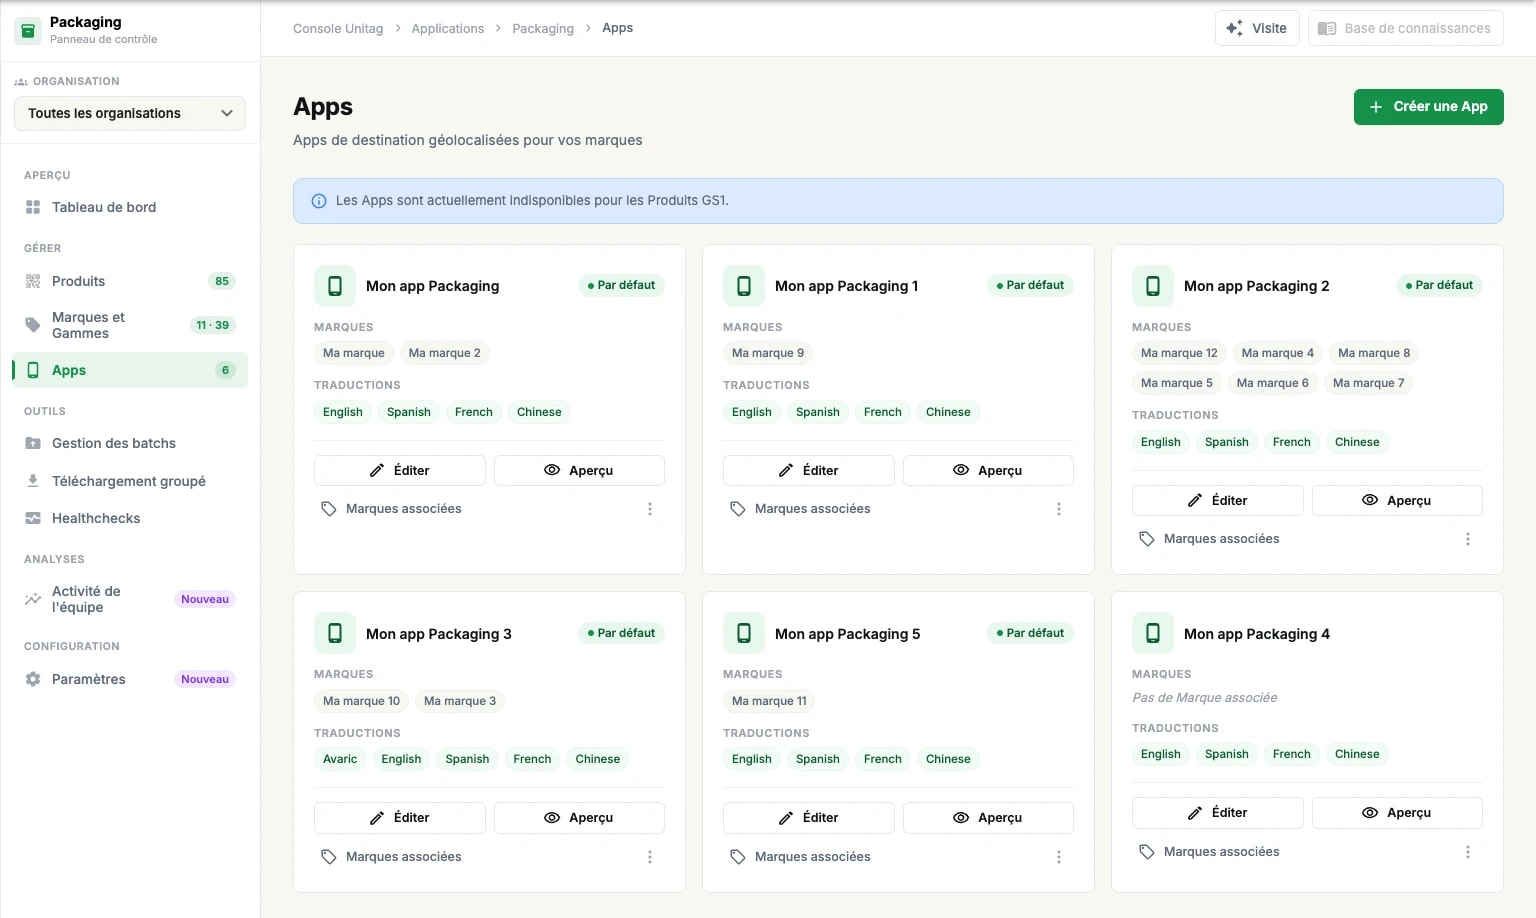Image resolution: width=1536 pixels, height=918 pixels.
Task: Click Pas de Marque associée text
Action: click(x=1204, y=698)
